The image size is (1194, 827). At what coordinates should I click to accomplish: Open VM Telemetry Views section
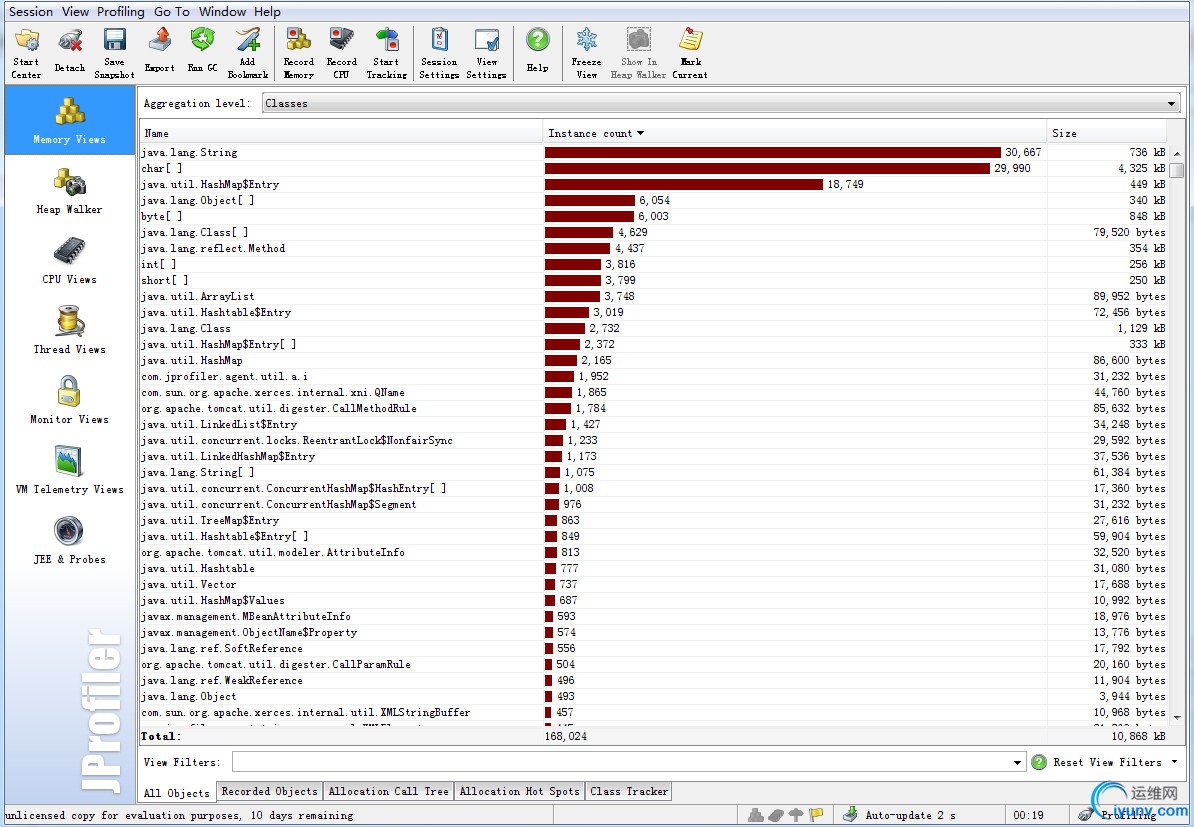point(69,471)
